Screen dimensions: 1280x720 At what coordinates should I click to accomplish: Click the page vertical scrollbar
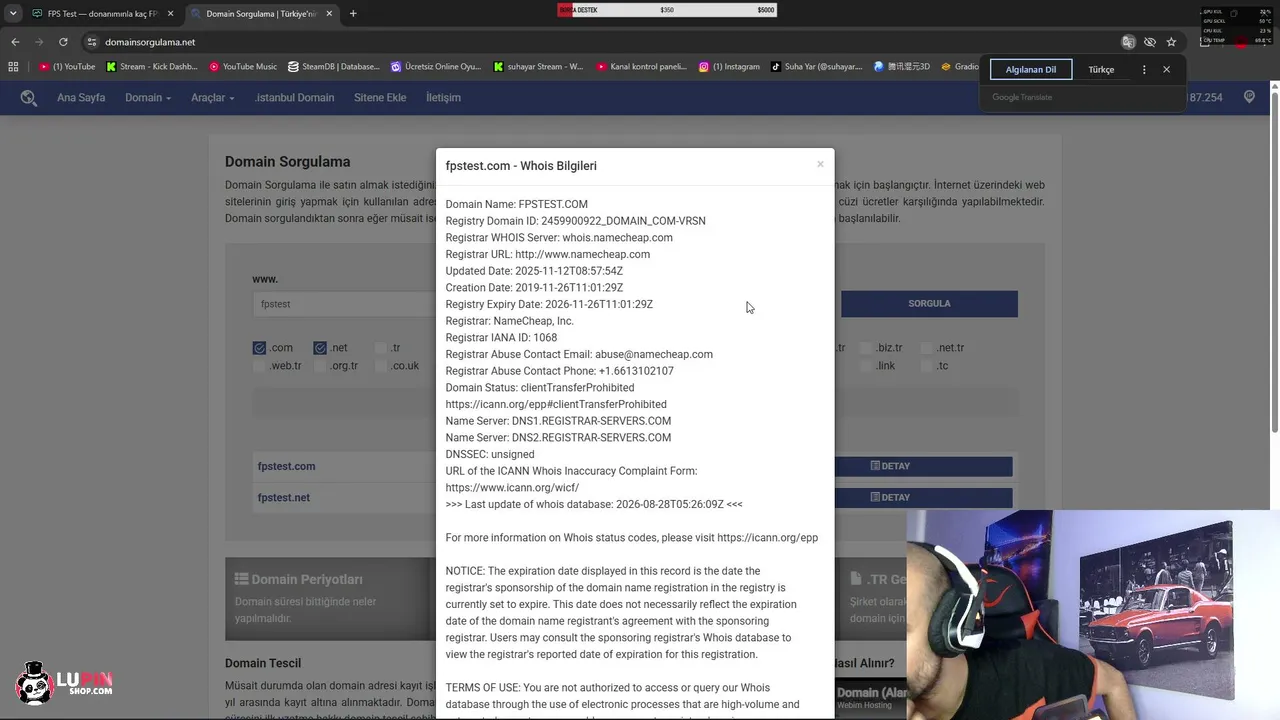(1274, 260)
